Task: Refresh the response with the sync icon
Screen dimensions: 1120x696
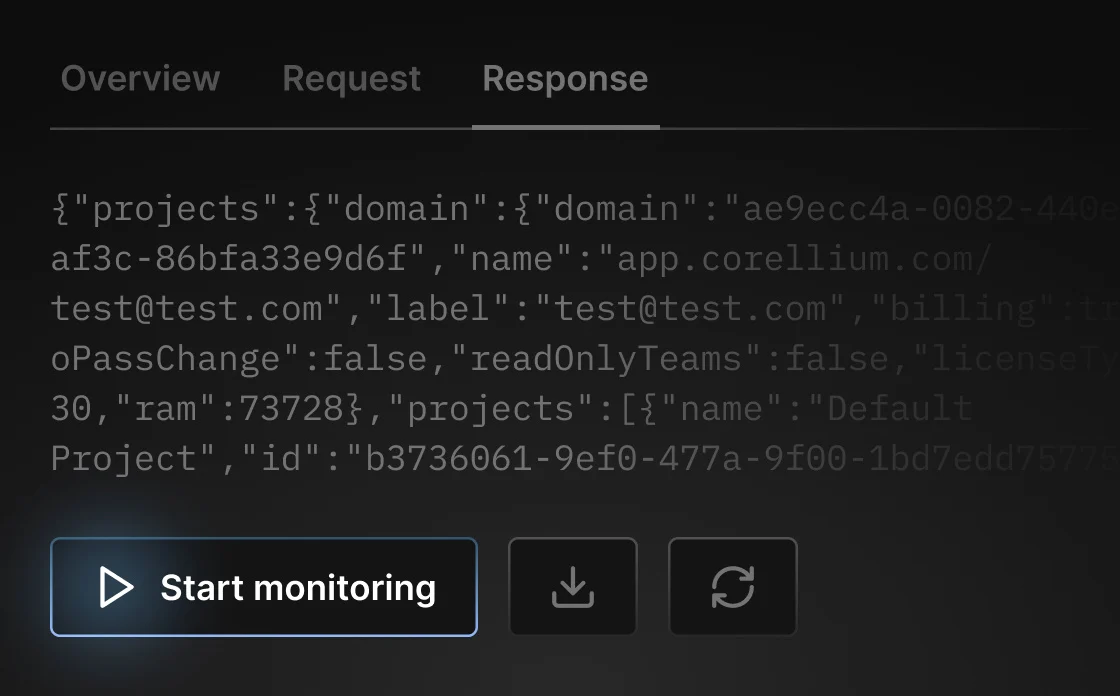Action: (x=733, y=587)
